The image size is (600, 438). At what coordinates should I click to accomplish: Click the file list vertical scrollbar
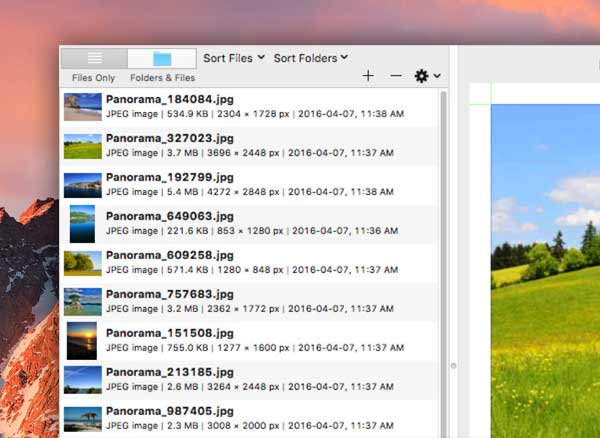(443, 264)
